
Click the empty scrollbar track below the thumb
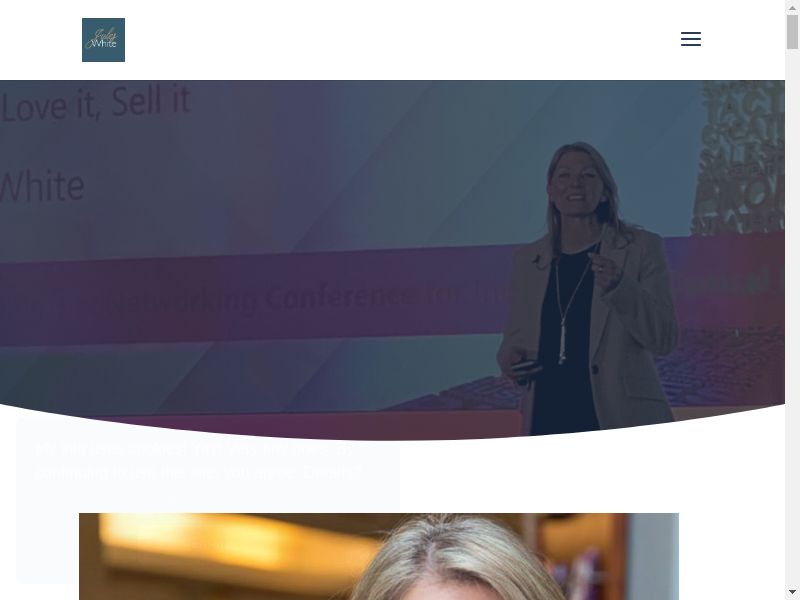click(x=792, y=316)
